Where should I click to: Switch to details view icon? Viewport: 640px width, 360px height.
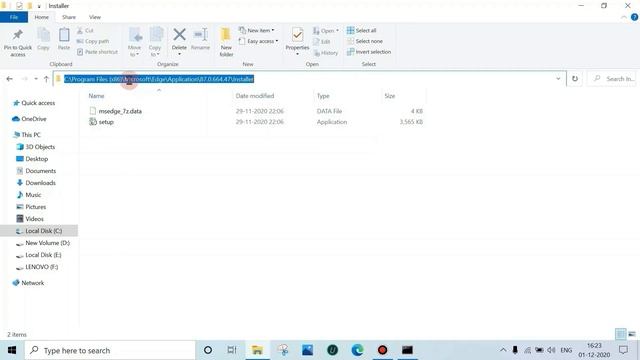coord(620,334)
